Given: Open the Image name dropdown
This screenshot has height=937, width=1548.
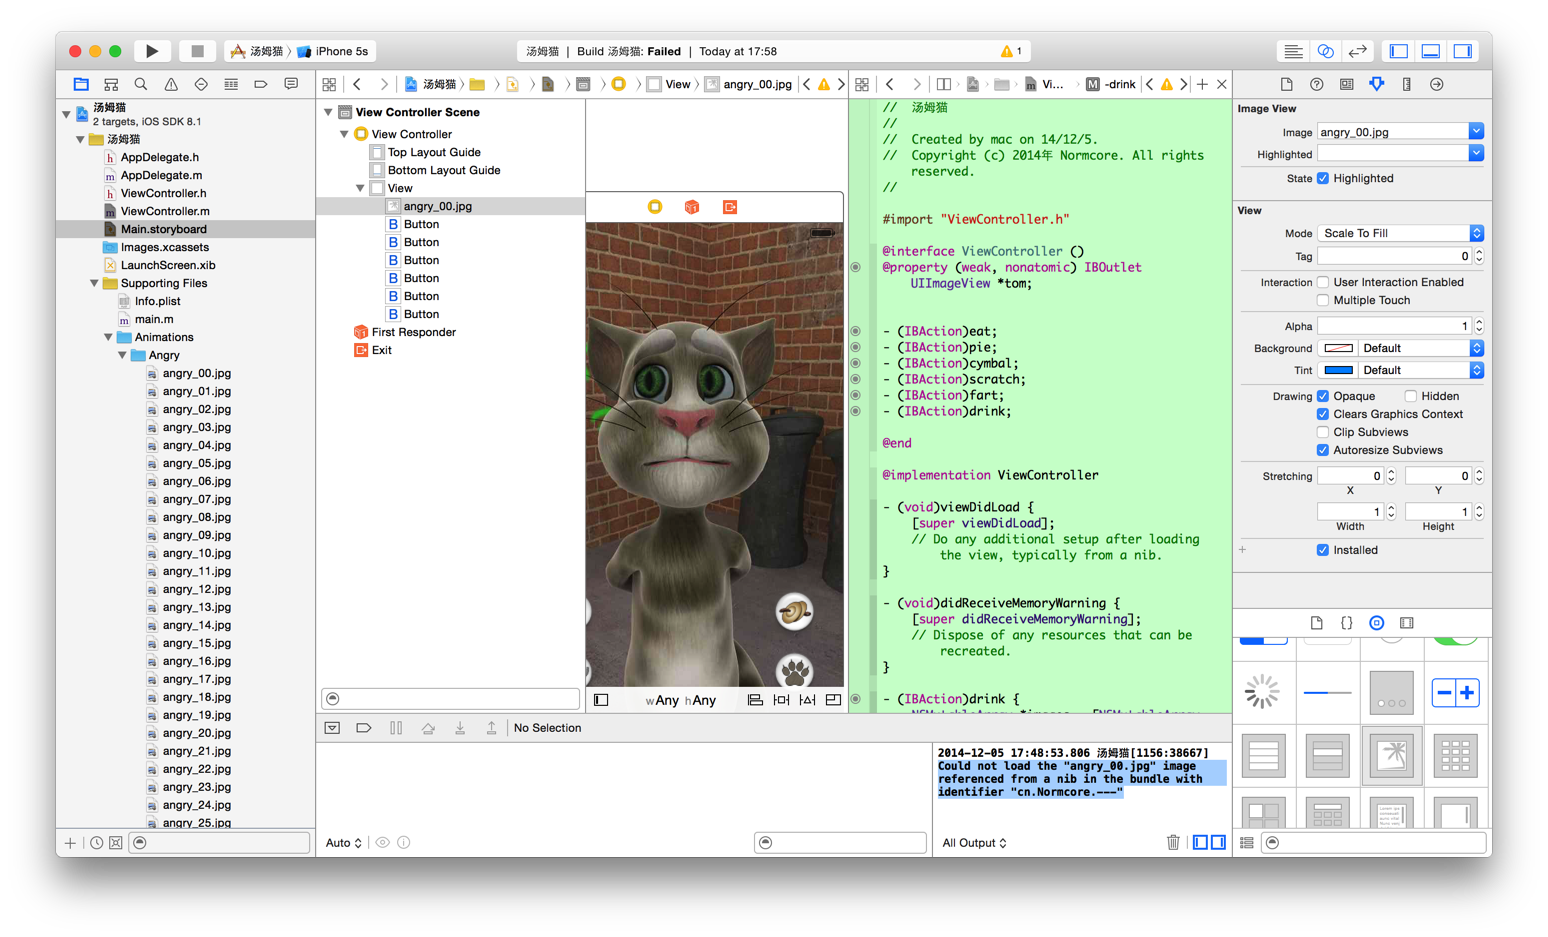Looking at the screenshot, I should [1476, 132].
